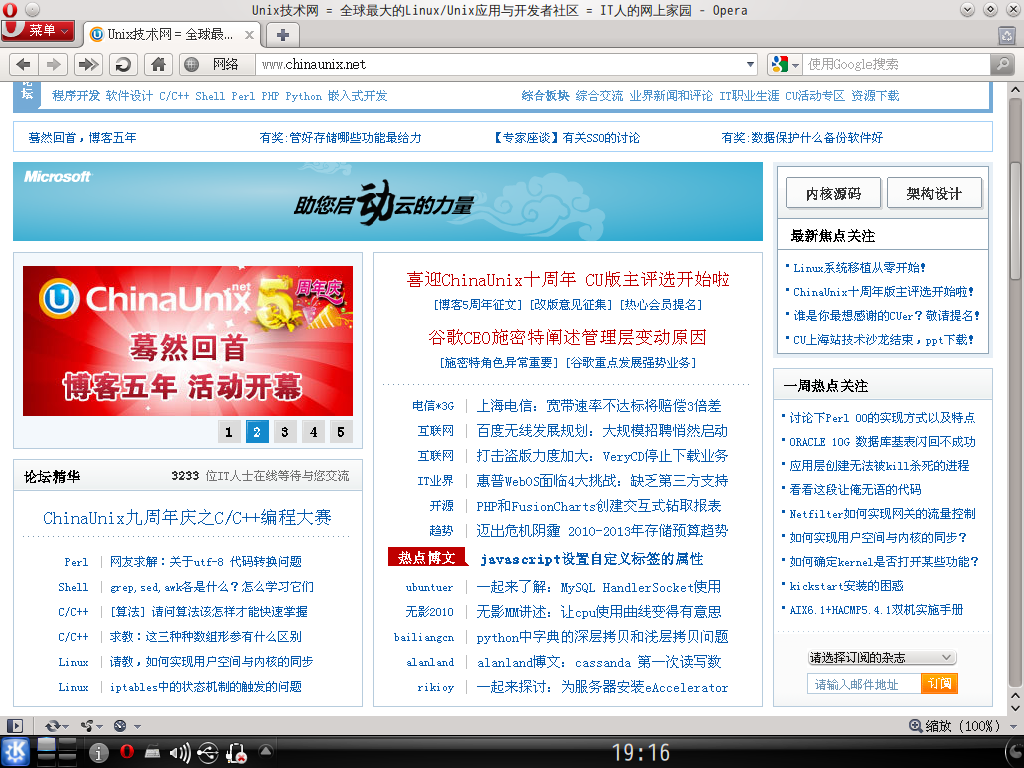Open kickstart安装的困惑 link
The height and width of the screenshot is (768, 1024).
(x=846, y=586)
